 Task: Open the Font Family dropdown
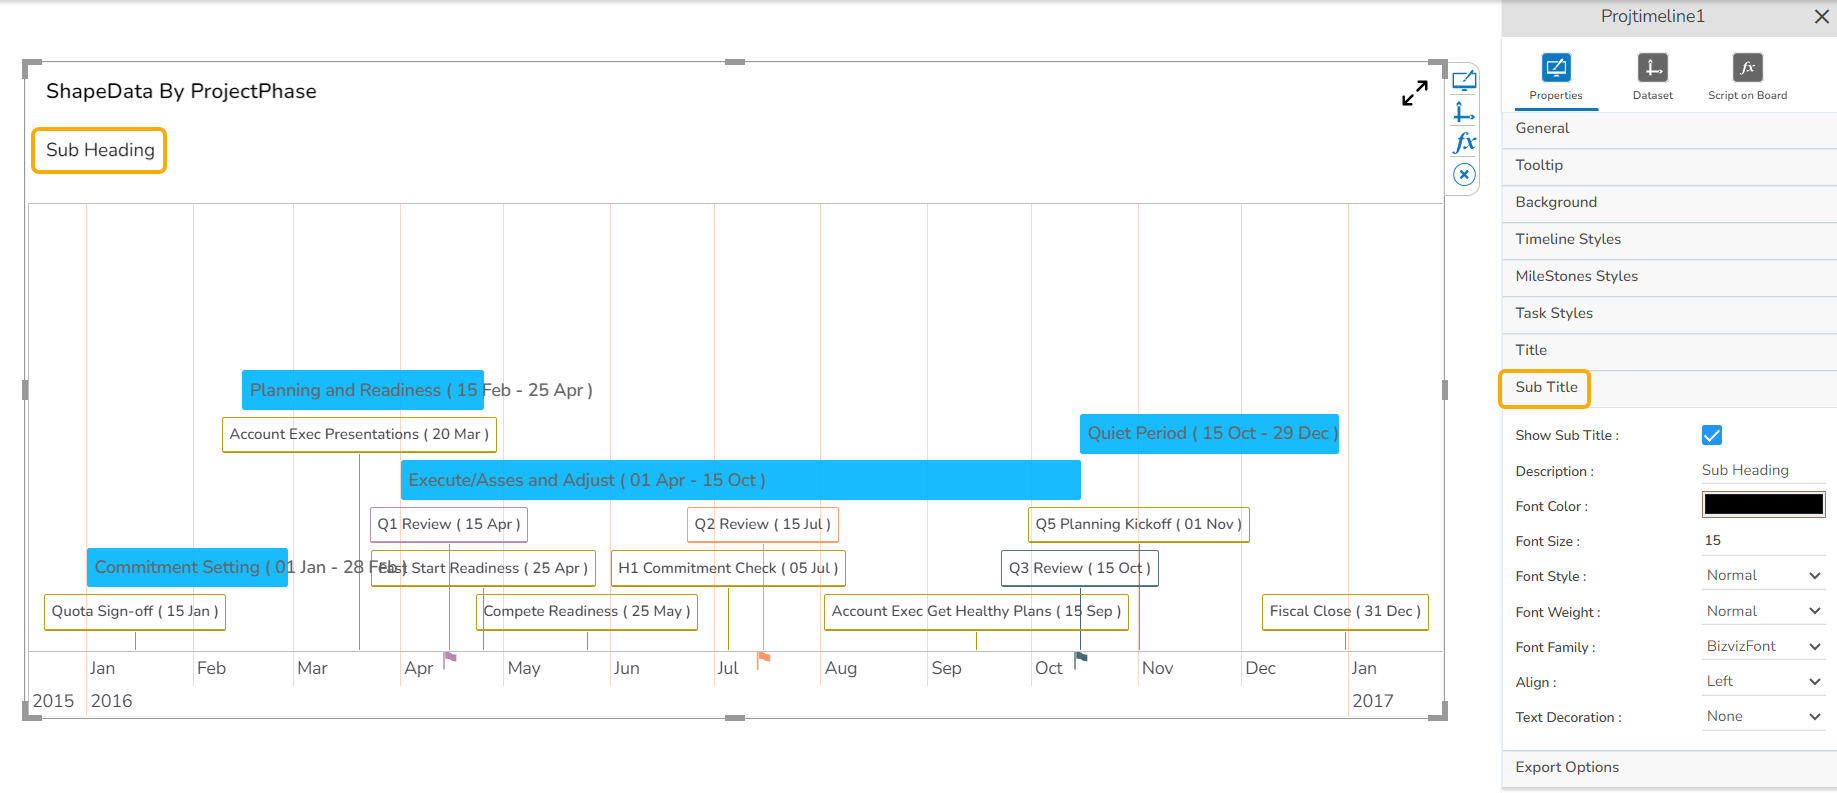(x=1763, y=646)
